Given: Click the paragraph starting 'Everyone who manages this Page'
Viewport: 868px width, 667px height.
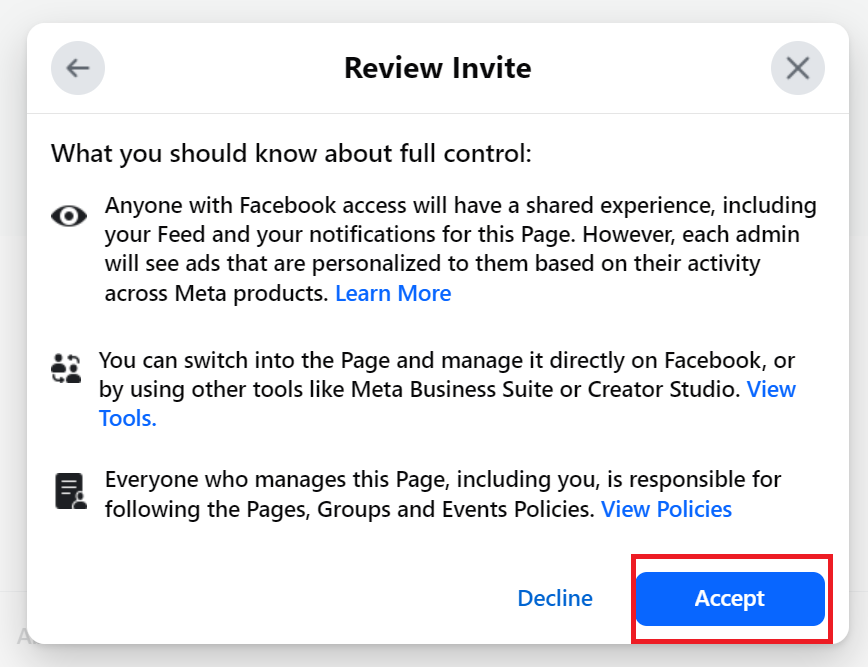Looking at the screenshot, I should click(443, 494).
